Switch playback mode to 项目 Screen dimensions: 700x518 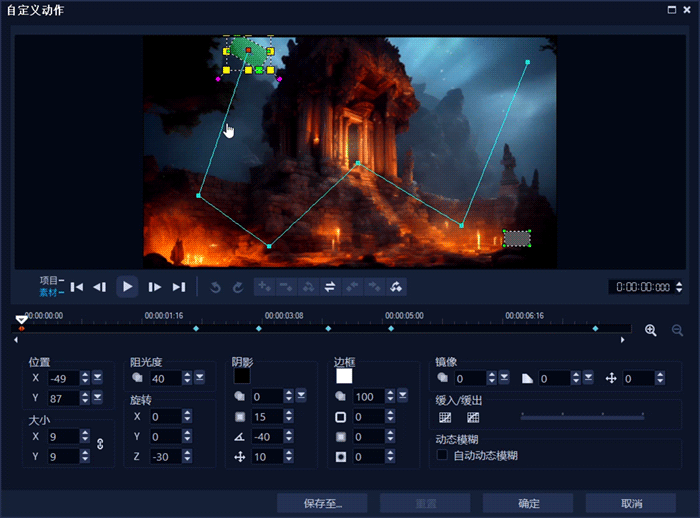(x=51, y=280)
